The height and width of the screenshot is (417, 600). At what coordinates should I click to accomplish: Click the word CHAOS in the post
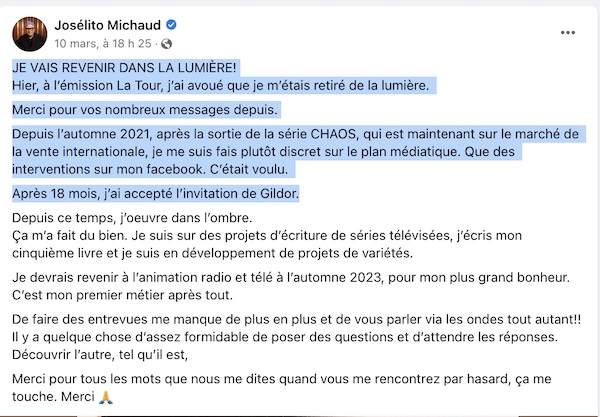coord(333,134)
